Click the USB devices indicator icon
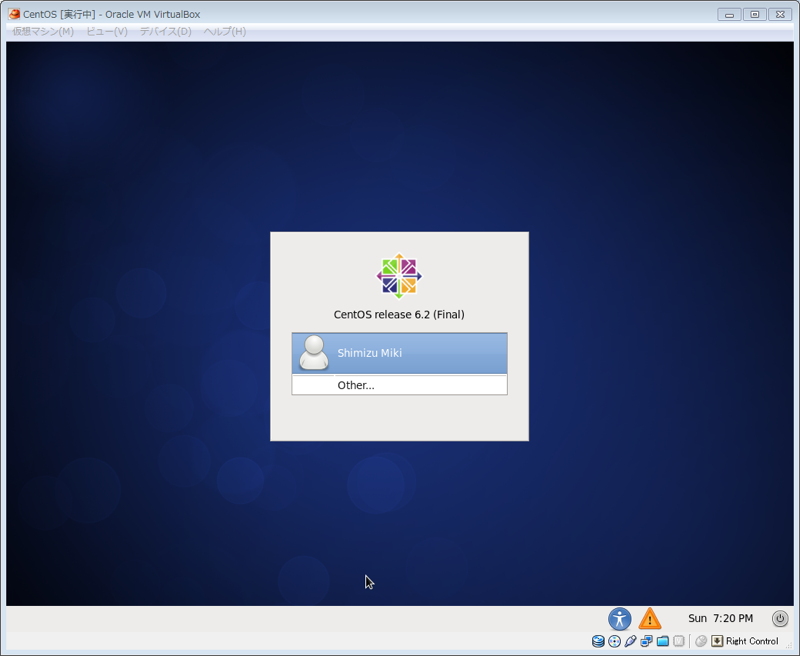 (x=630, y=641)
